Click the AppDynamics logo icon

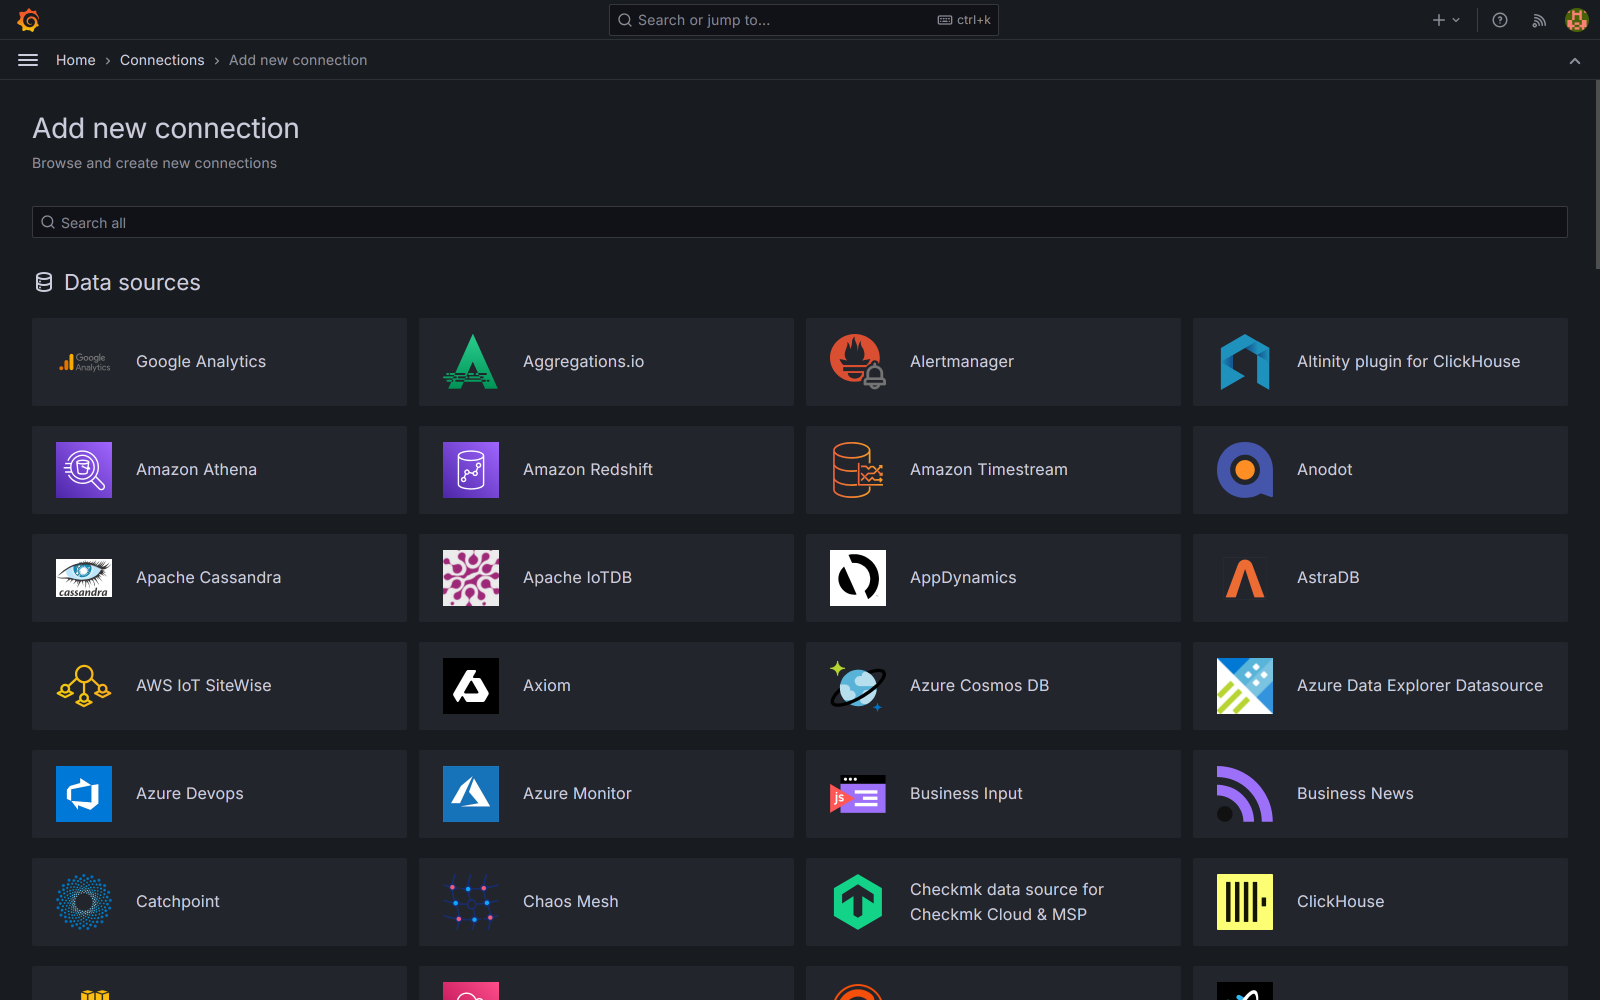tap(858, 578)
